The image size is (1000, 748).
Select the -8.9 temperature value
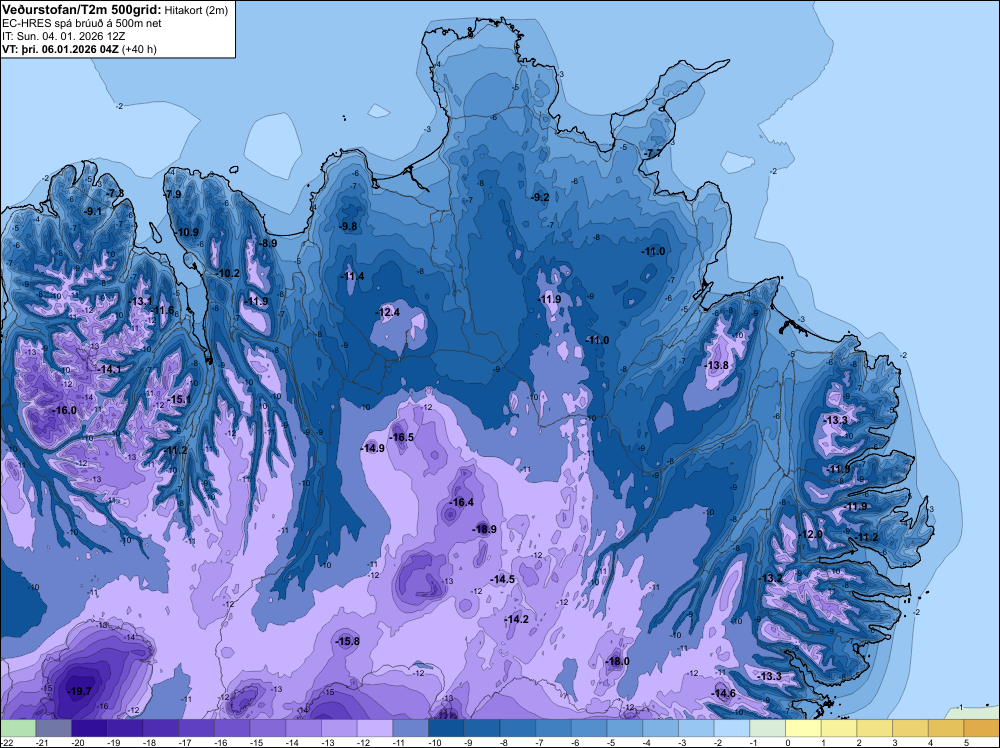tap(267, 244)
